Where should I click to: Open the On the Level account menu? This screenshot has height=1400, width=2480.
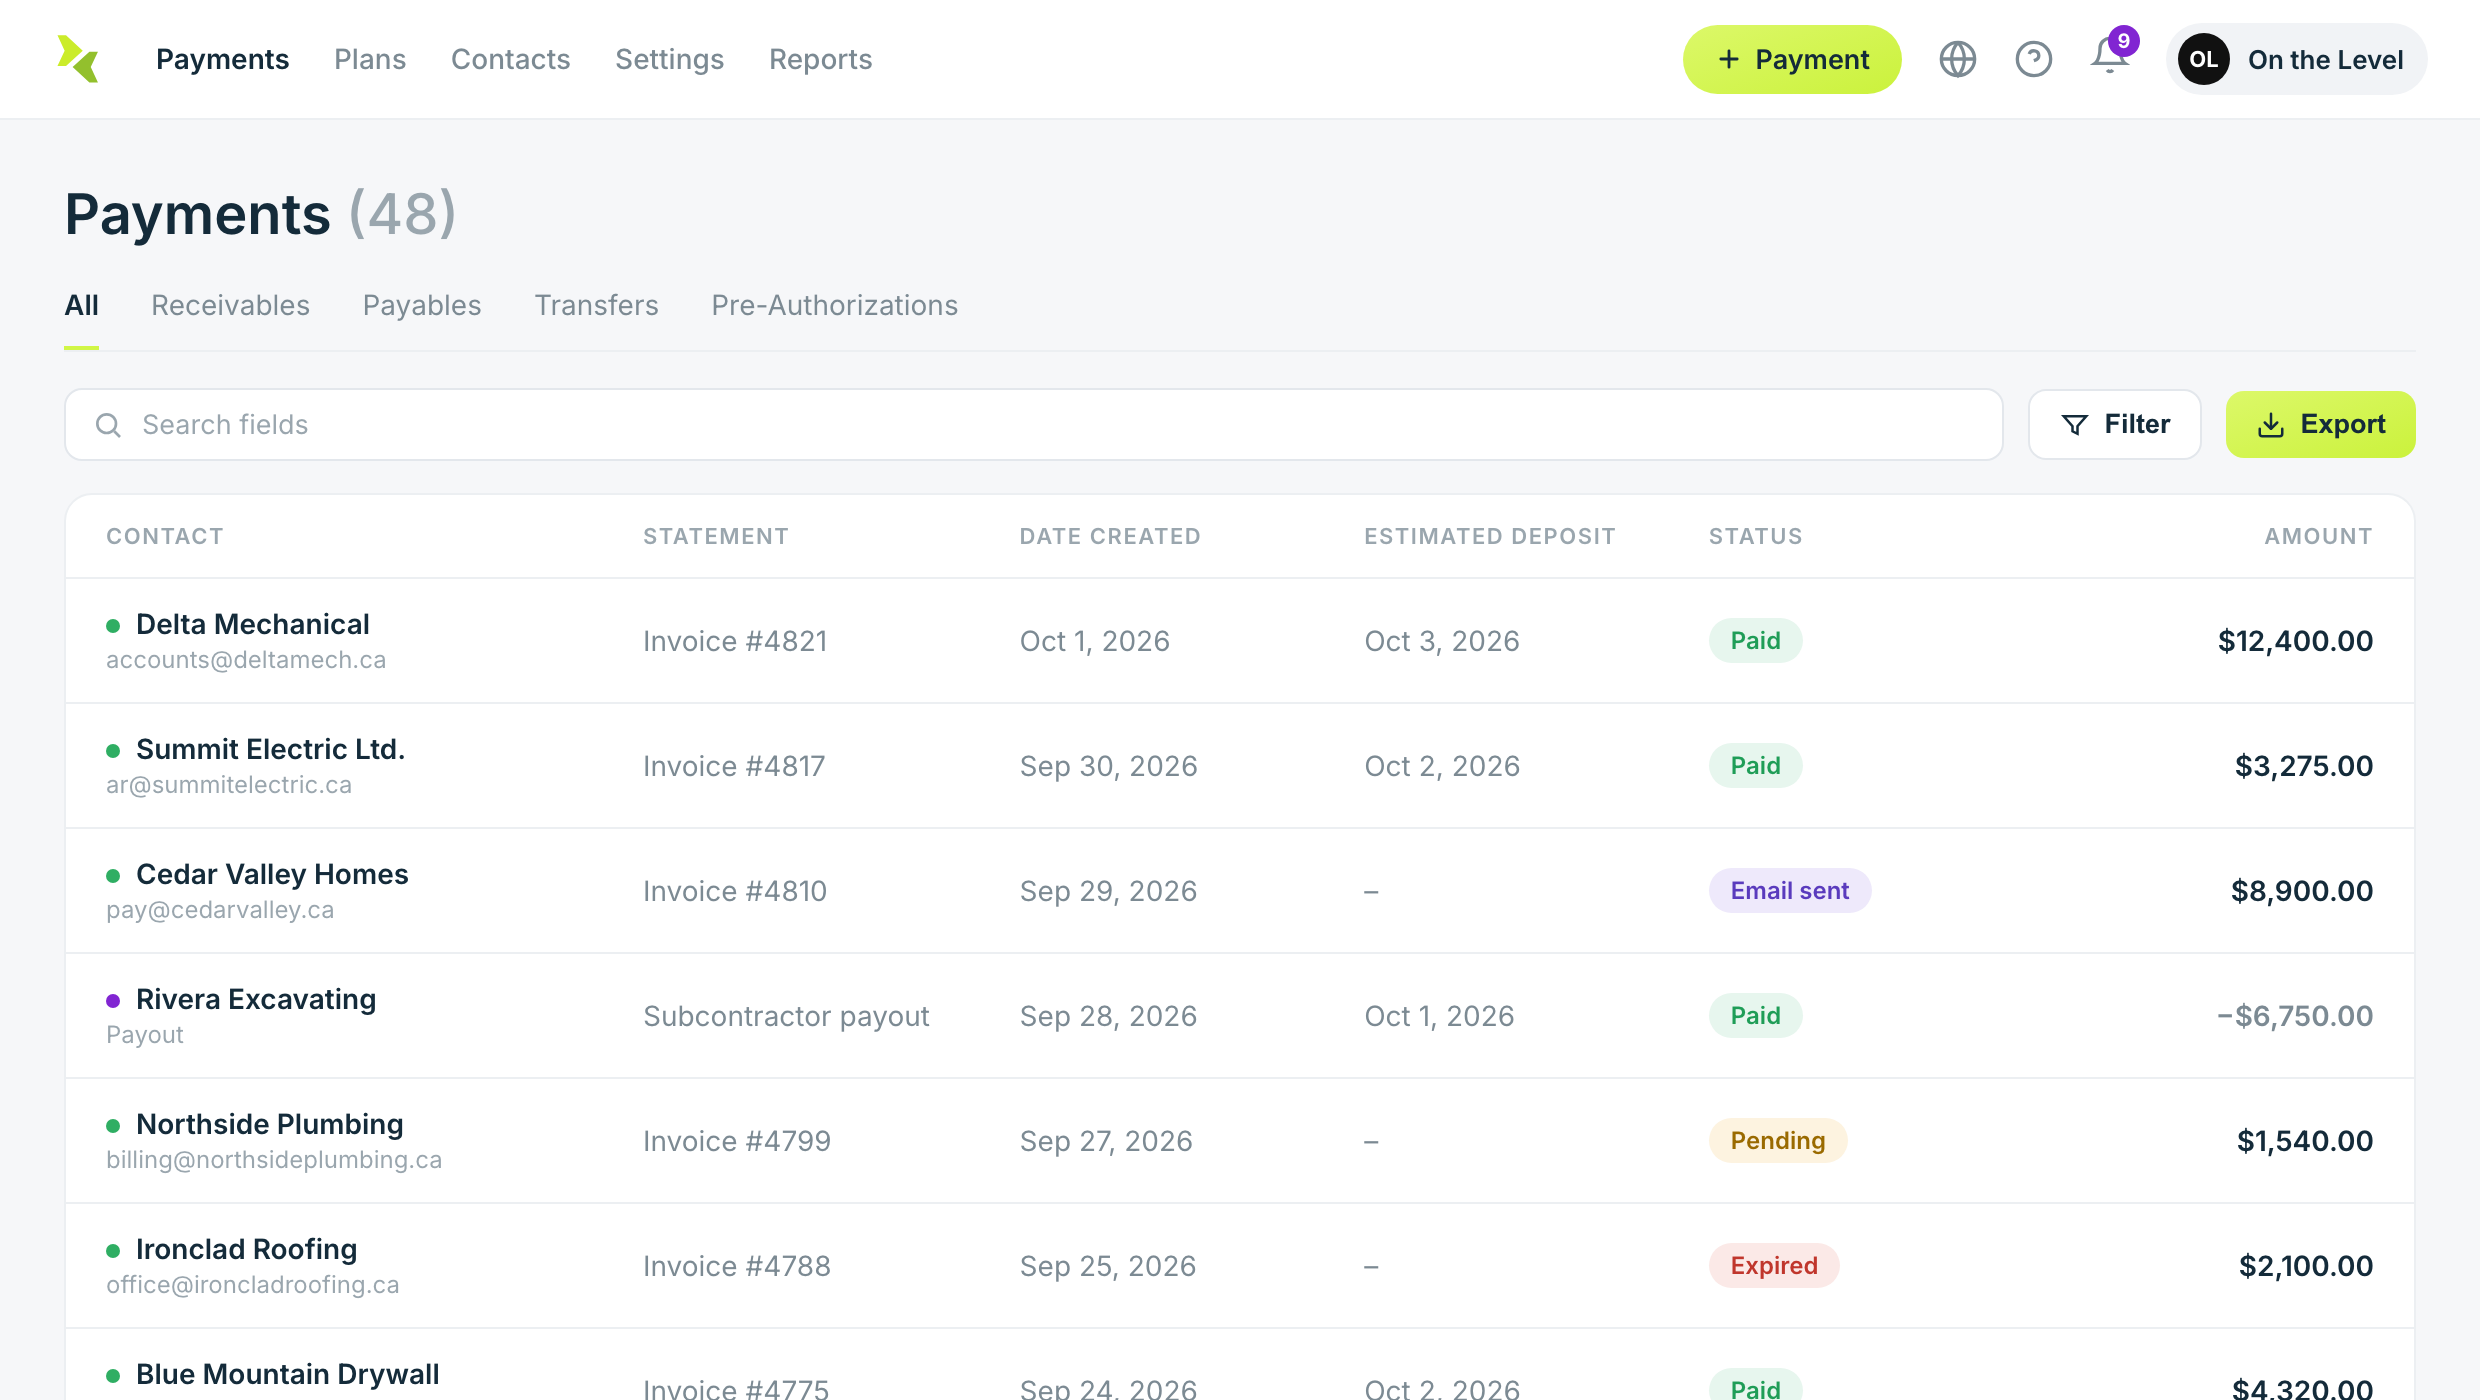[2296, 59]
